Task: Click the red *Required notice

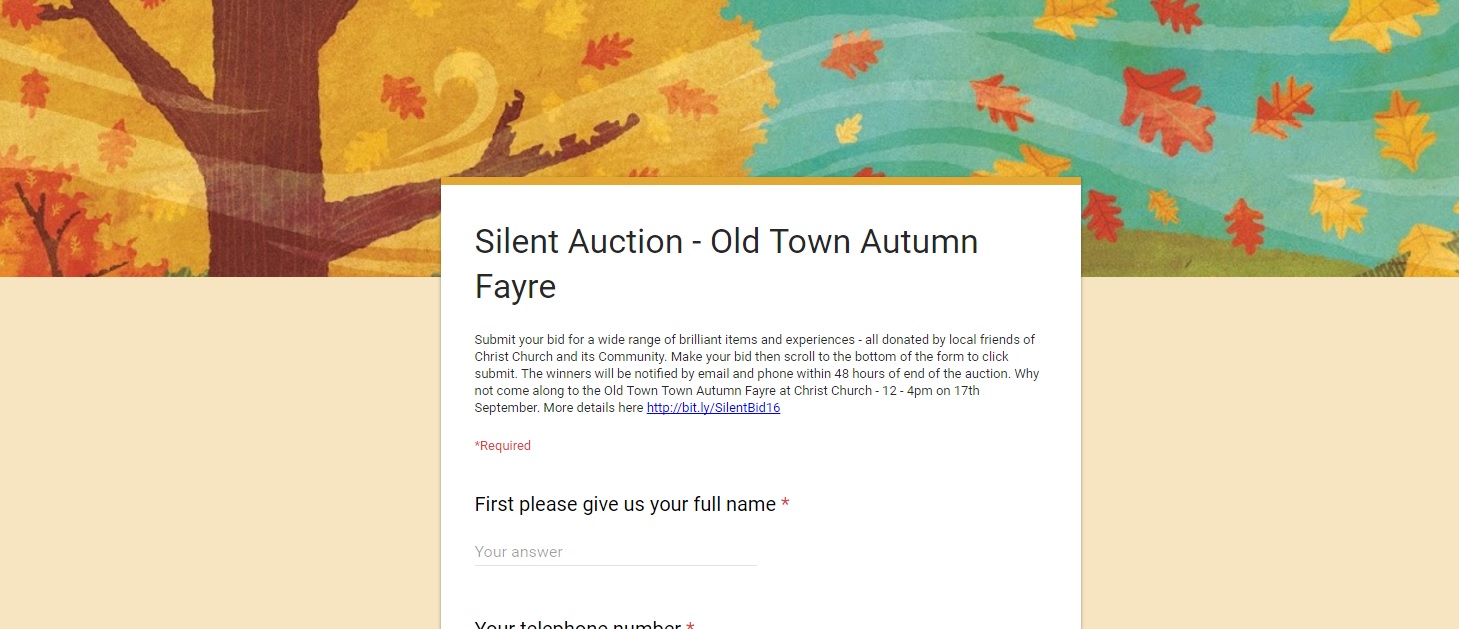Action: tap(503, 446)
